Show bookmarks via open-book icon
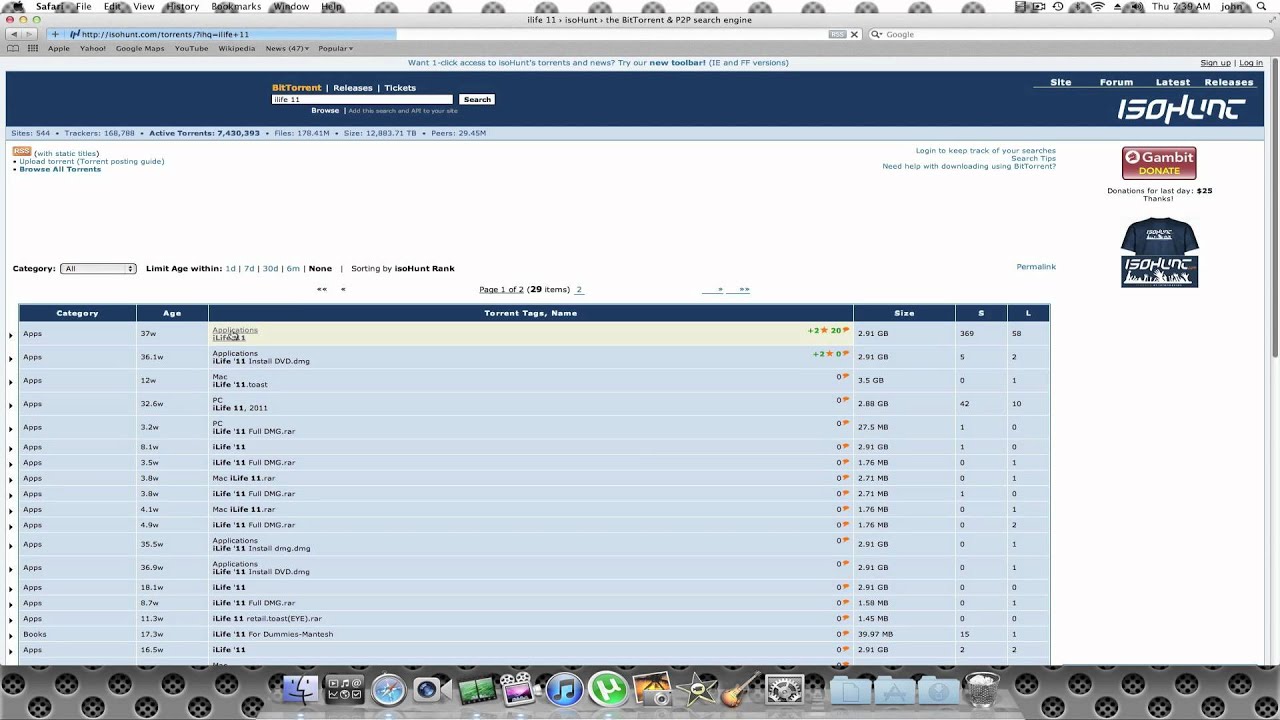Screen dimensions: 1280x720 [x=13, y=48]
